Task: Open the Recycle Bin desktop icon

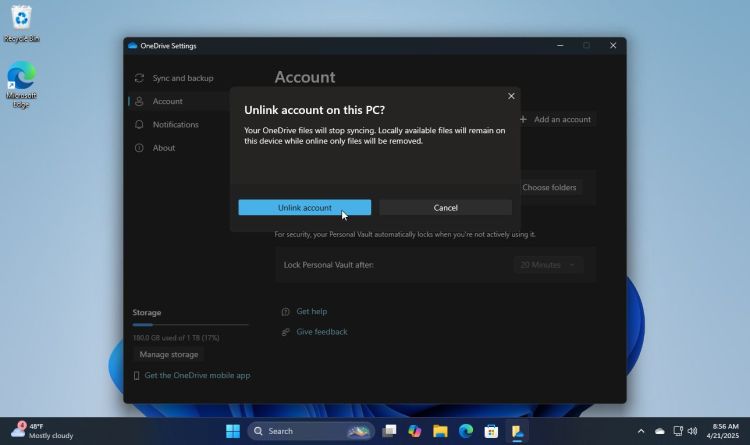Action: 21,19
